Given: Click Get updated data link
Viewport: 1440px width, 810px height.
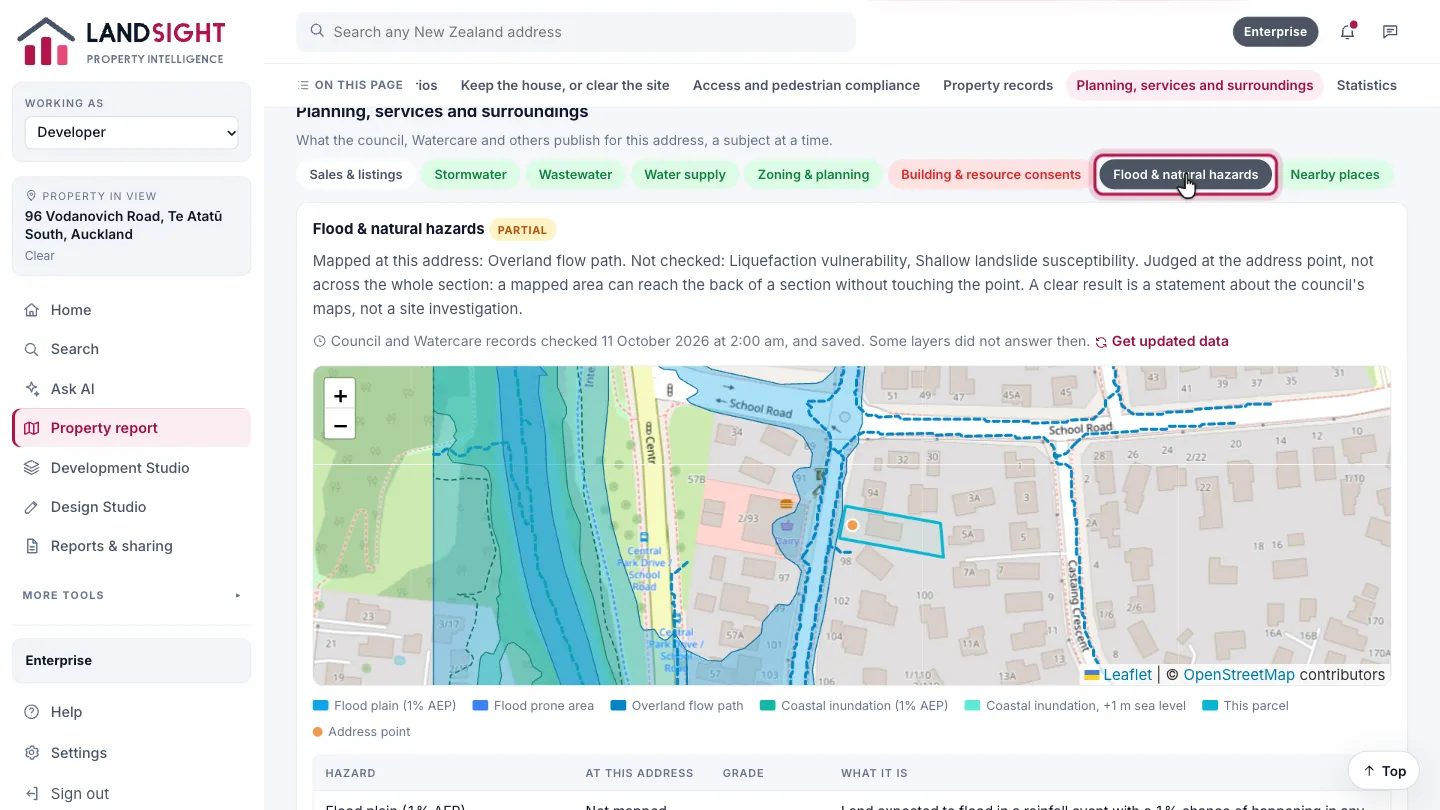Looking at the screenshot, I should coord(1170,341).
